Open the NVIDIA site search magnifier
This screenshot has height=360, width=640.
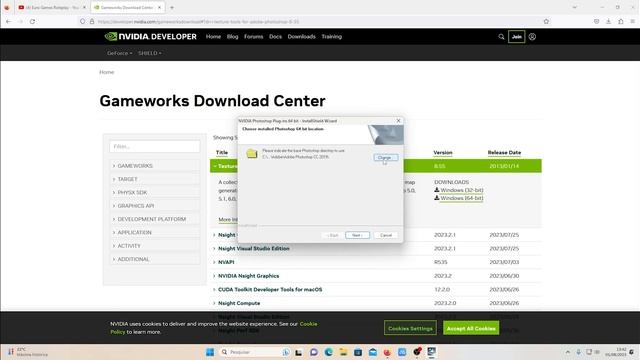click(501, 37)
